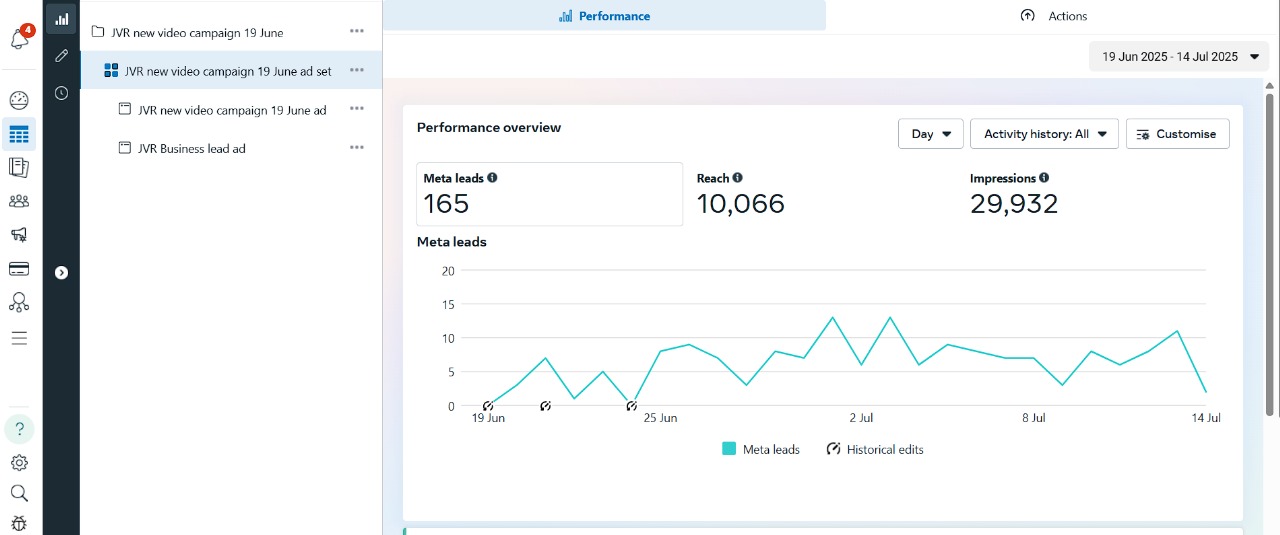Click the bug report icon
Image resolution: width=1280 pixels, height=535 pixels.
point(19,523)
